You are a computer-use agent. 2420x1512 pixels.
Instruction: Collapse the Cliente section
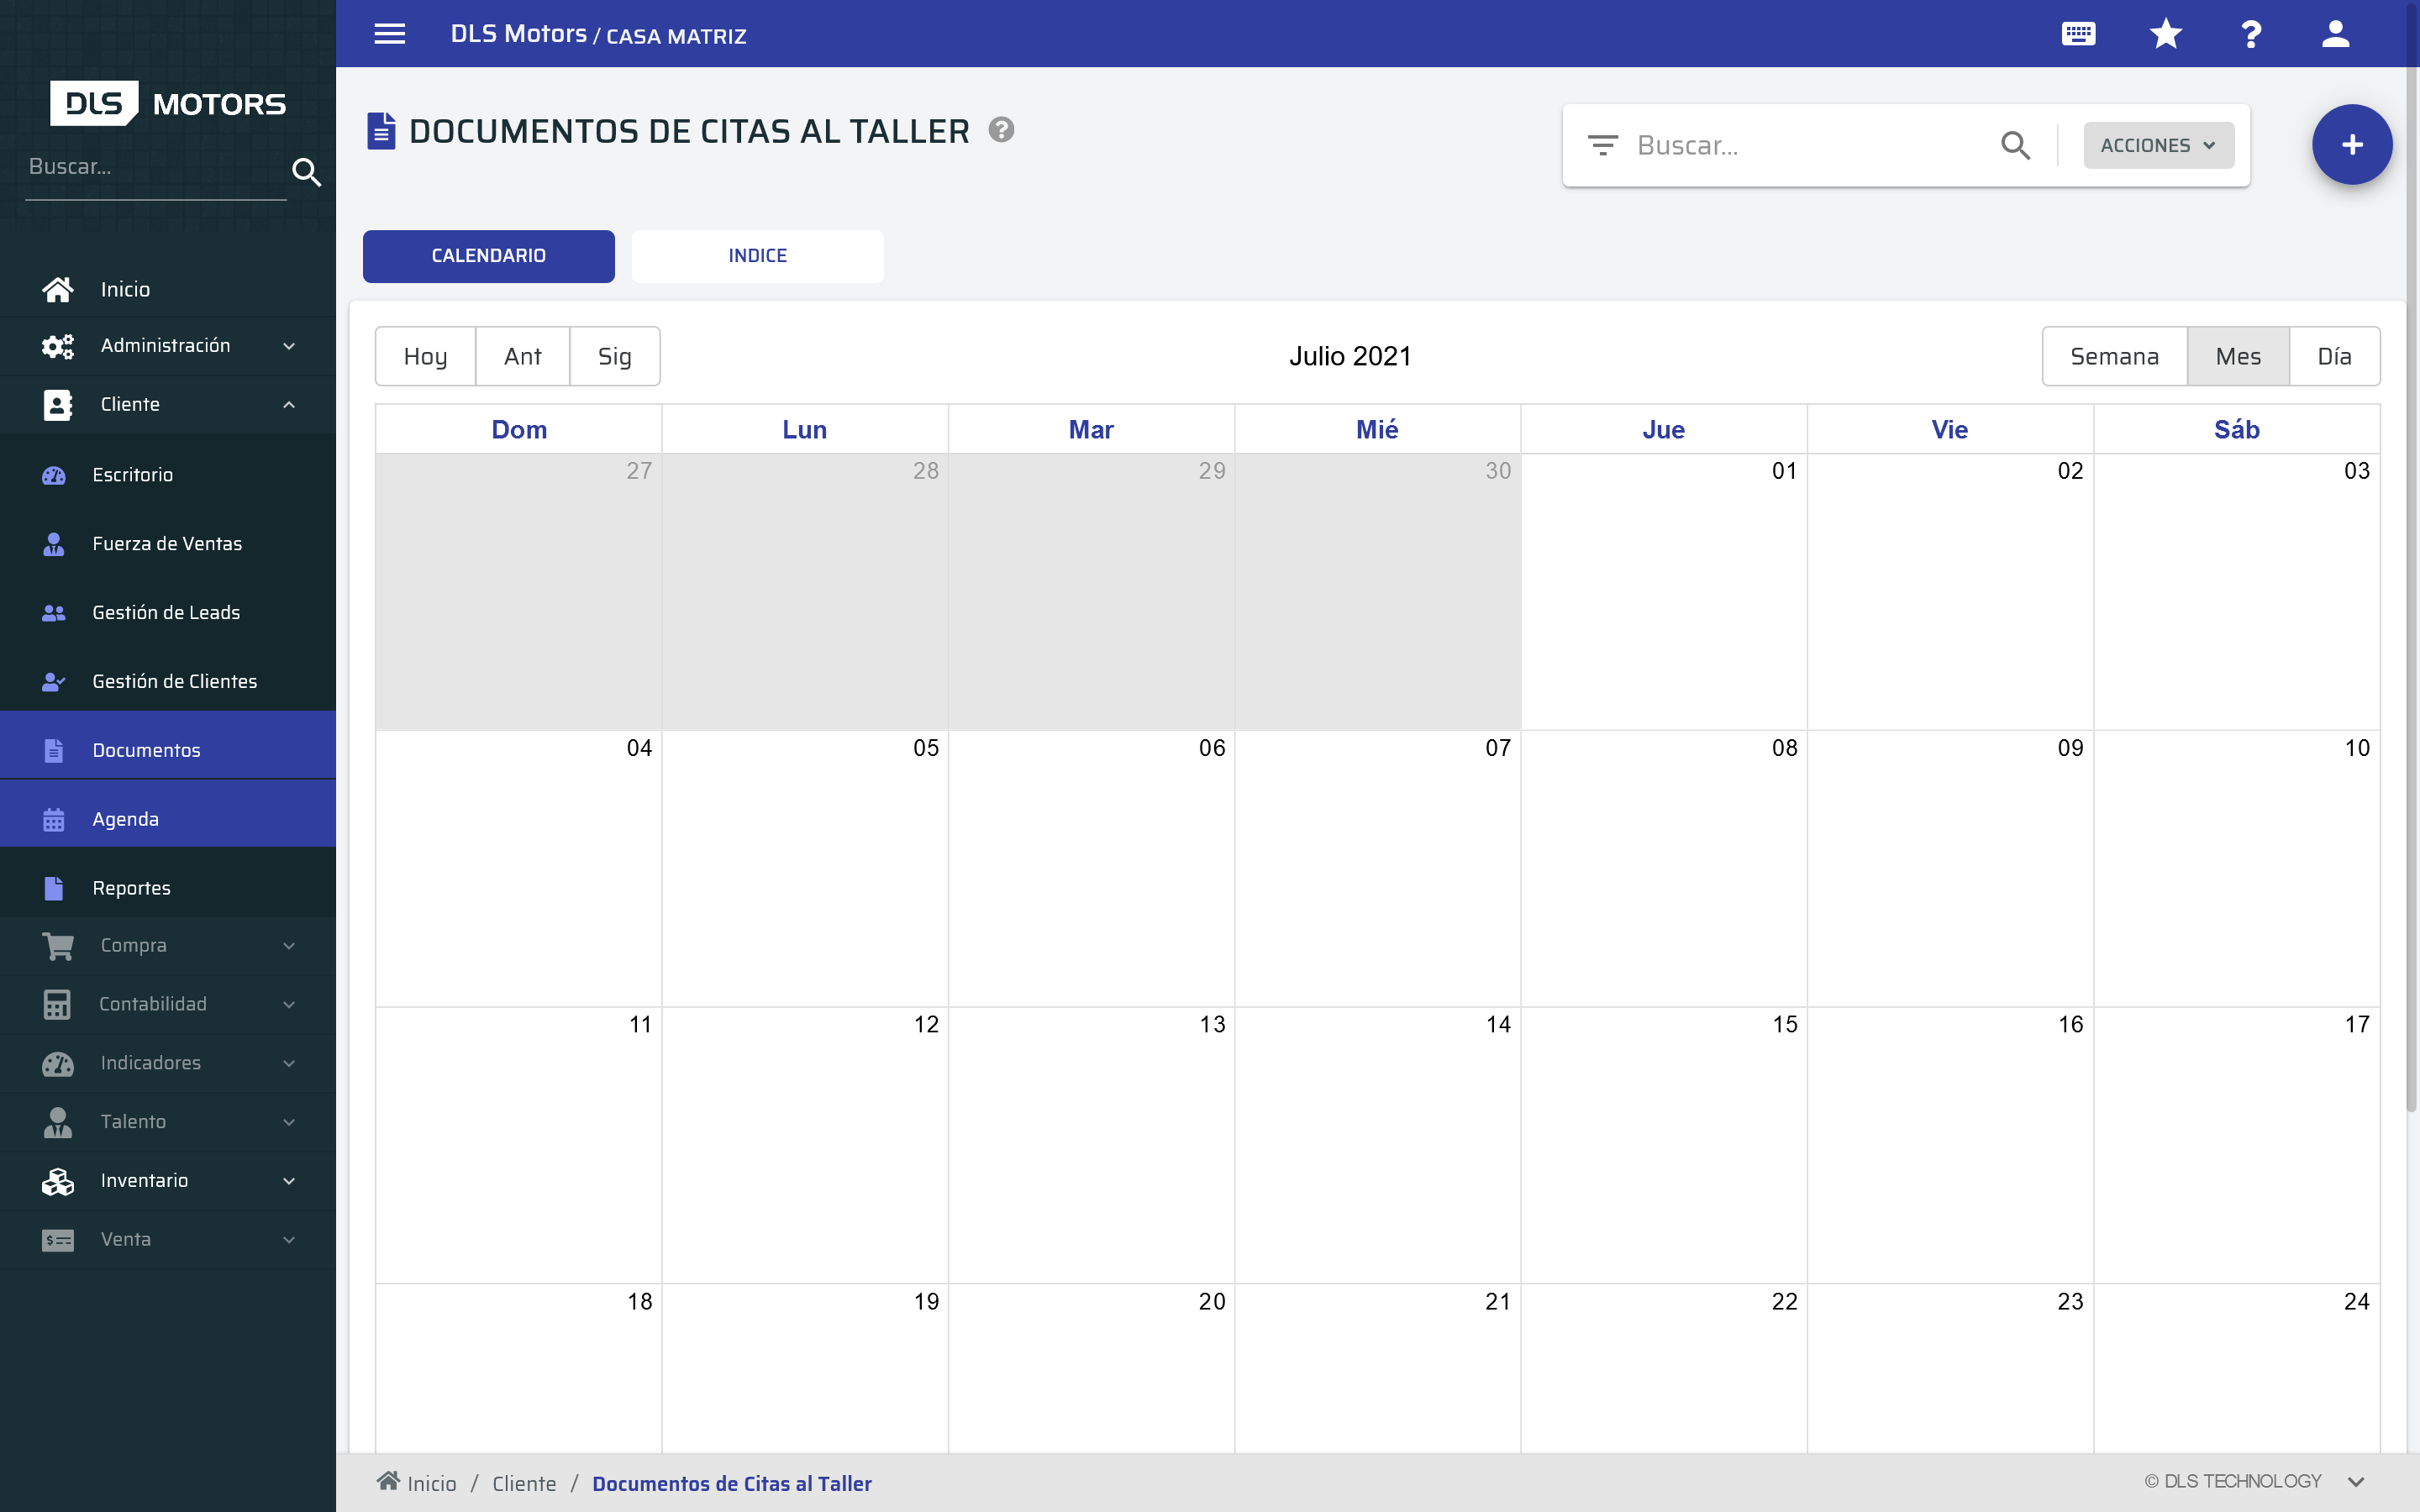coord(288,404)
